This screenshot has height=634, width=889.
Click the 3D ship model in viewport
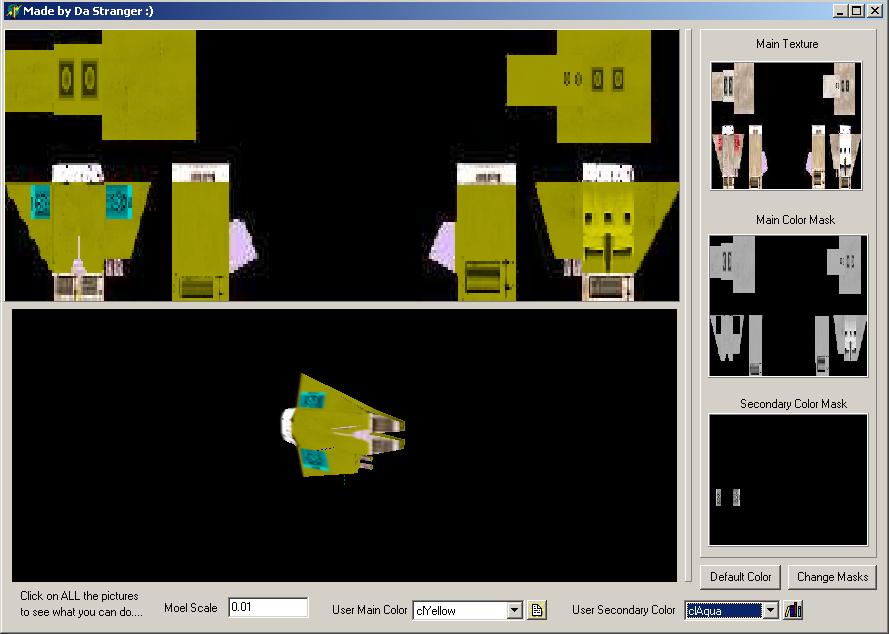pyautogui.click(x=343, y=425)
